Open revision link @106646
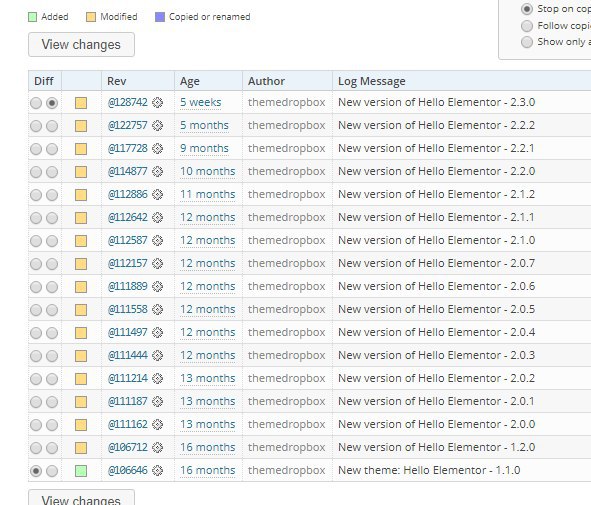Screen dimensions: 591x505 [x=128, y=470]
